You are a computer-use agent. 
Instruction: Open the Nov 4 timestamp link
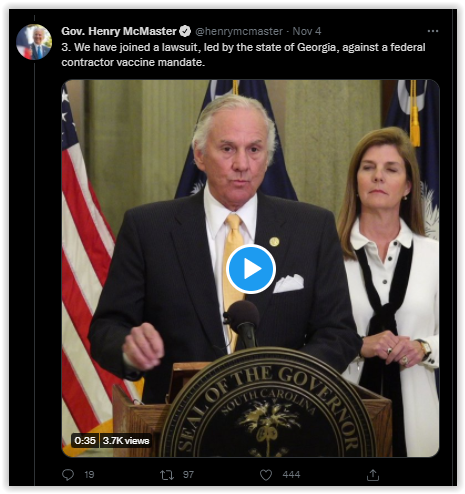click(x=307, y=31)
